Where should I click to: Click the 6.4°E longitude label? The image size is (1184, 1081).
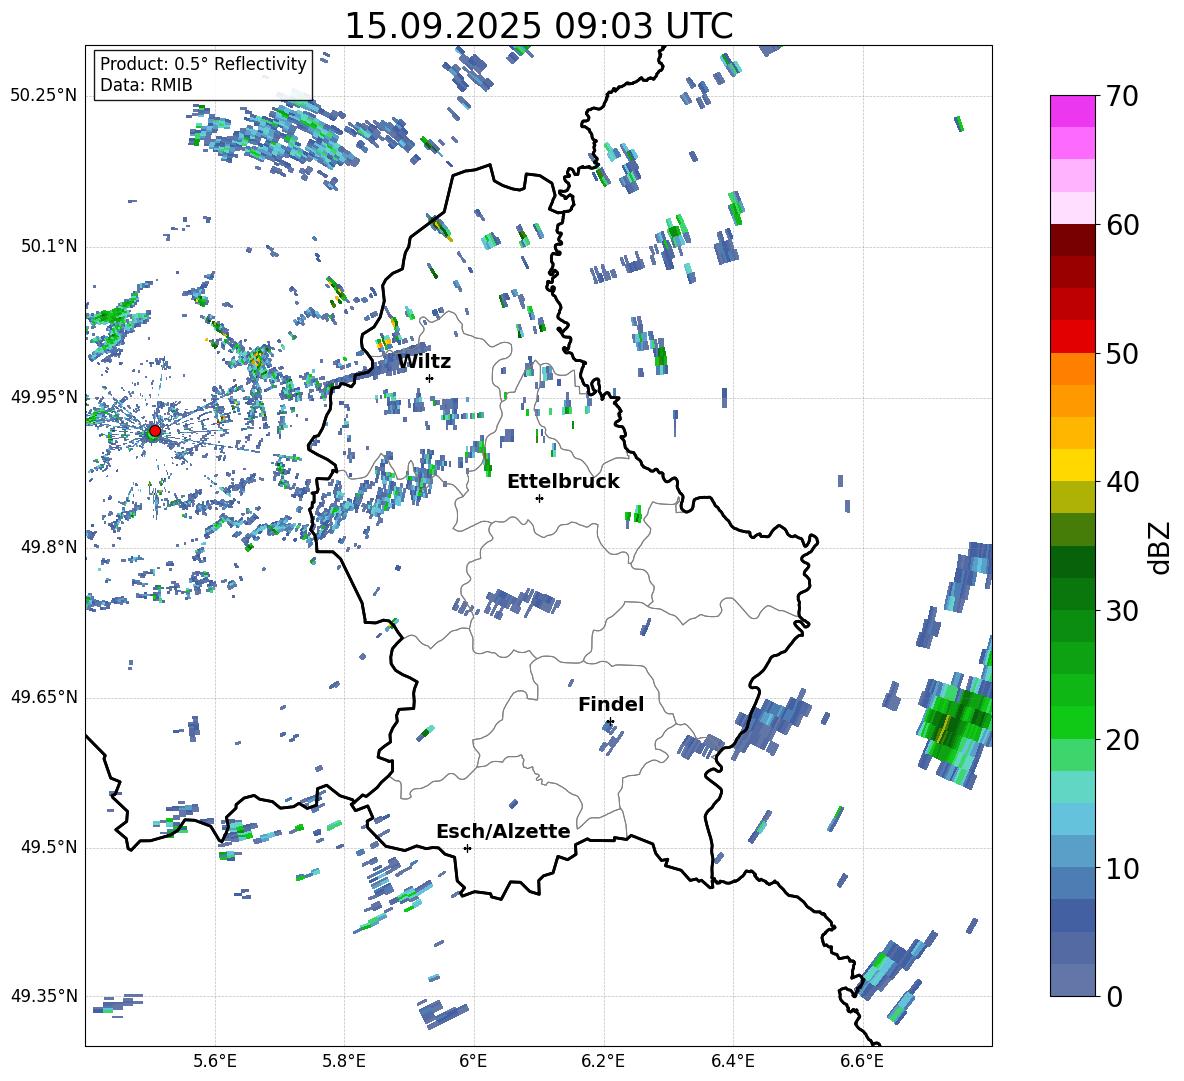[x=732, y=1061]
